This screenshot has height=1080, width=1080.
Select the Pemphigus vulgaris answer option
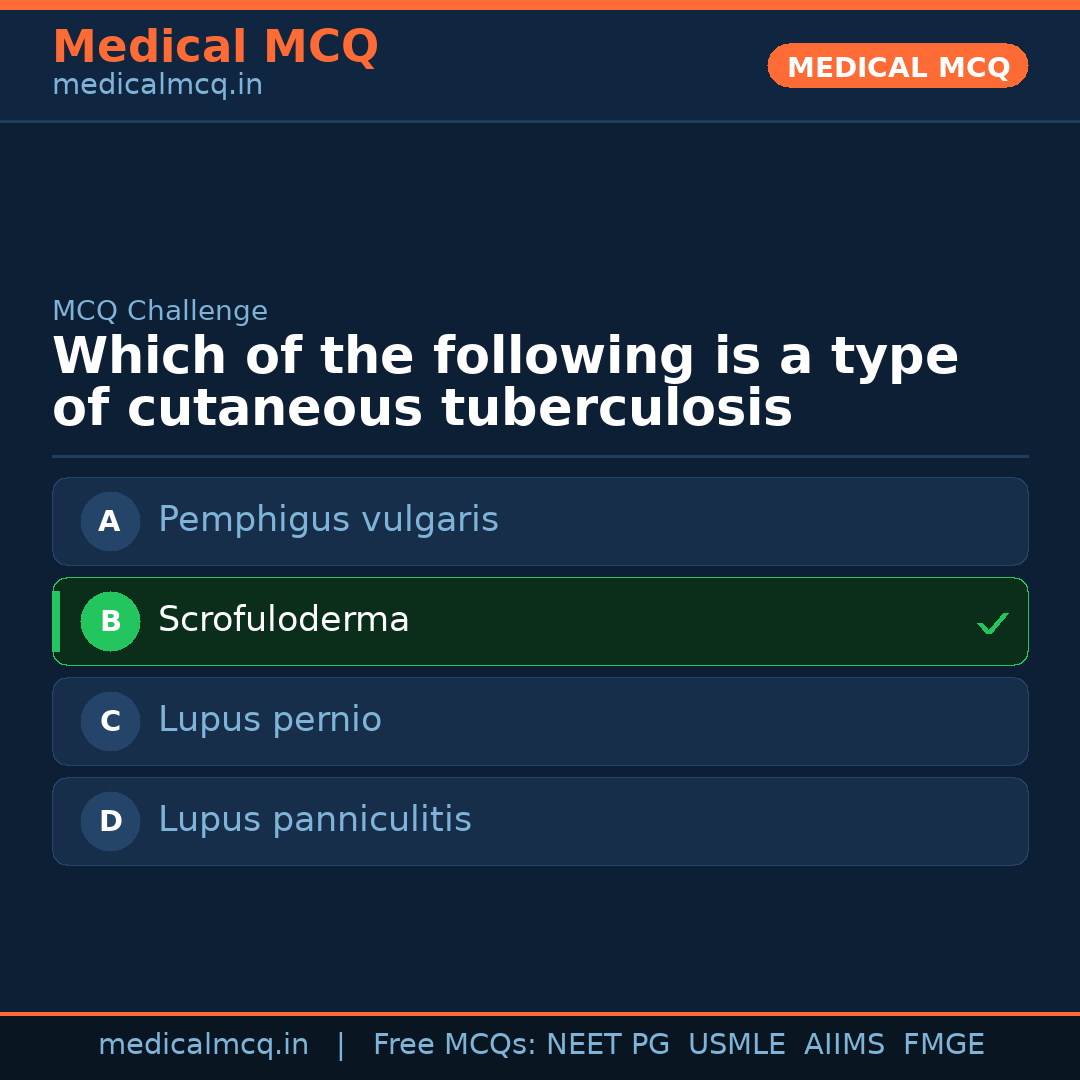[x=540, y=521]
